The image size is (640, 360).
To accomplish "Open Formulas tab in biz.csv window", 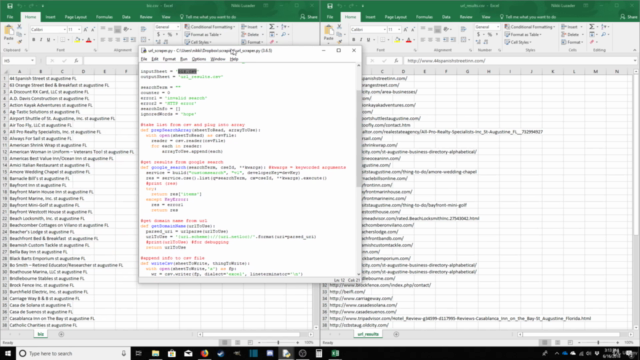I will click(104, 17).
